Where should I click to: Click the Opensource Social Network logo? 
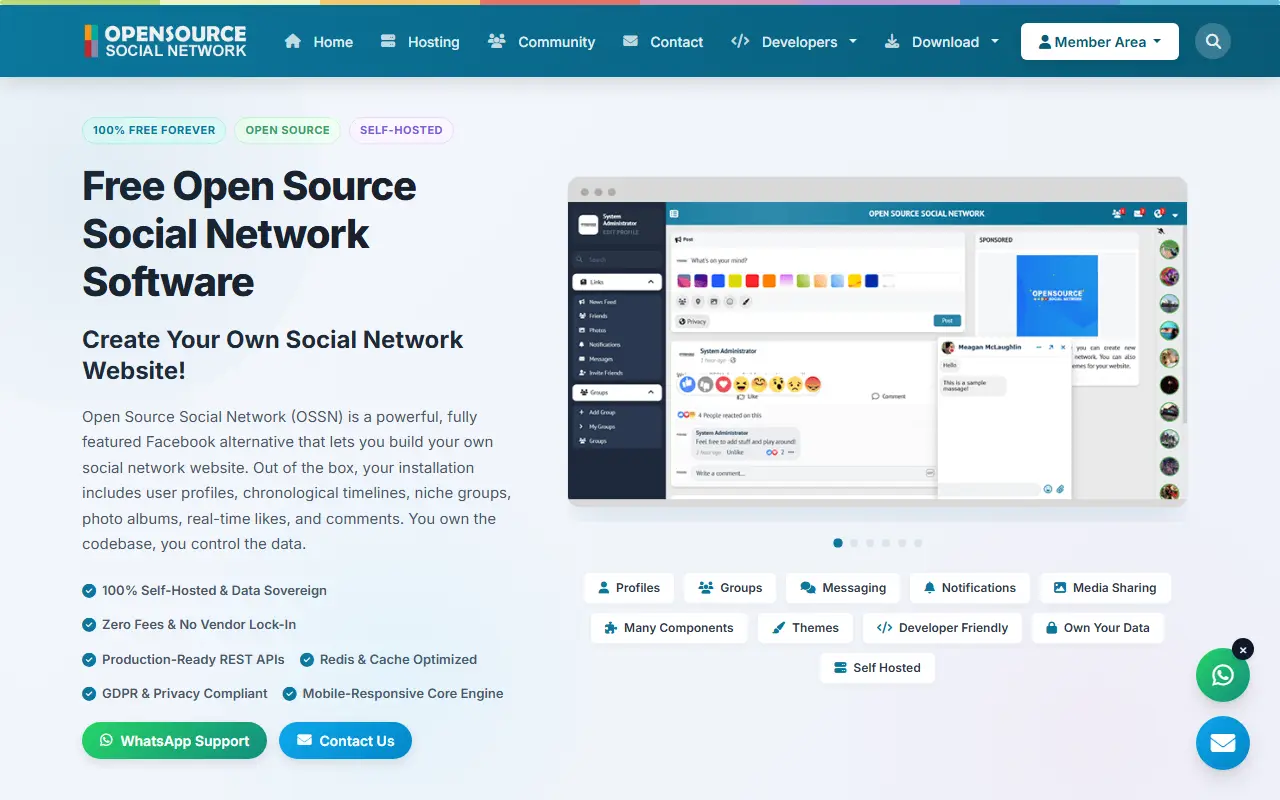[x=165, y=41]
